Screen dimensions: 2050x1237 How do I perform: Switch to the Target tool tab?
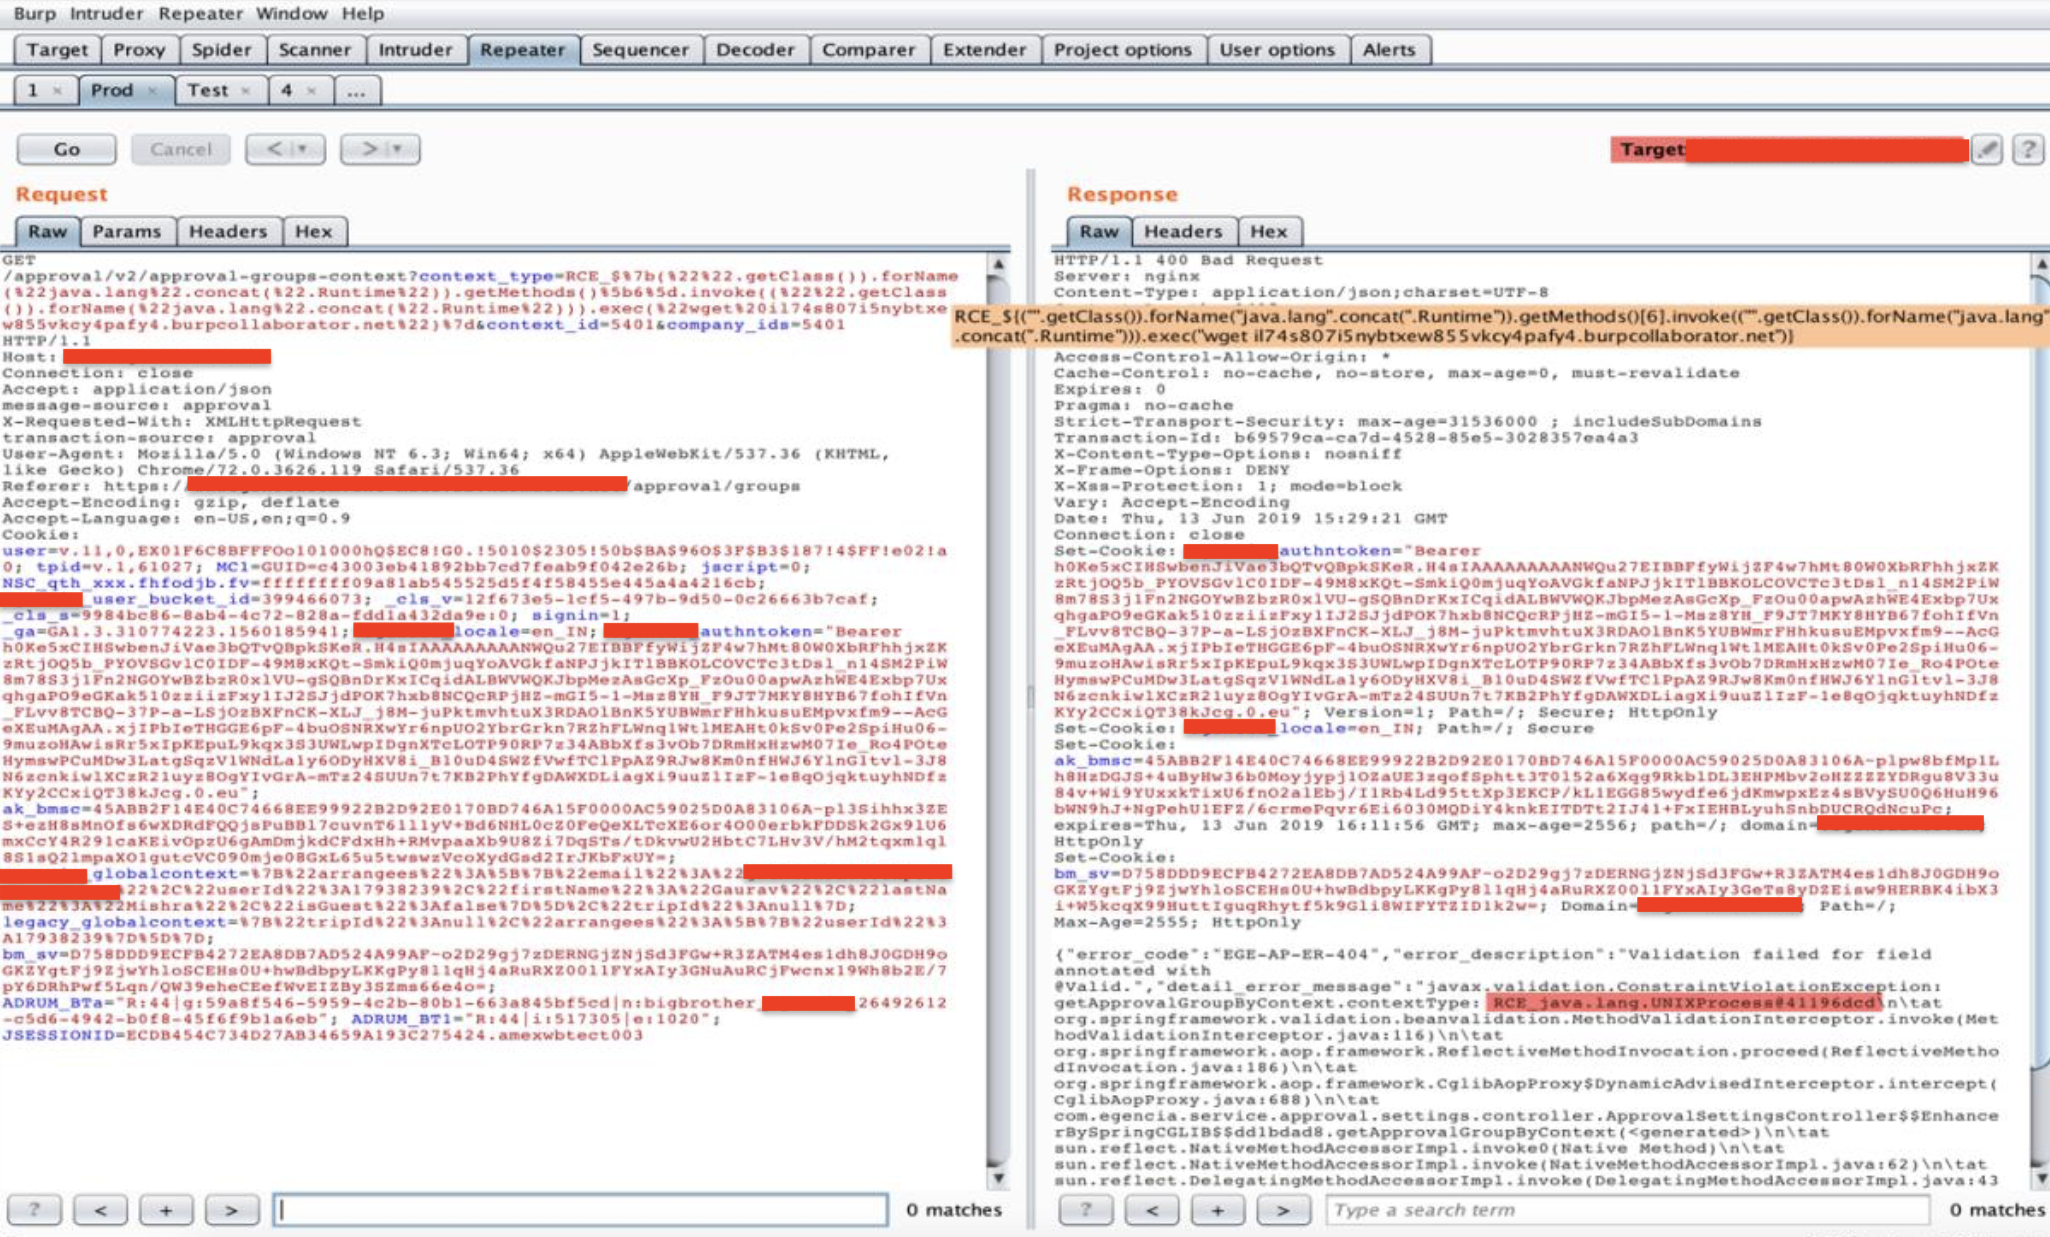pyautogui.click(x=57, y=50)
